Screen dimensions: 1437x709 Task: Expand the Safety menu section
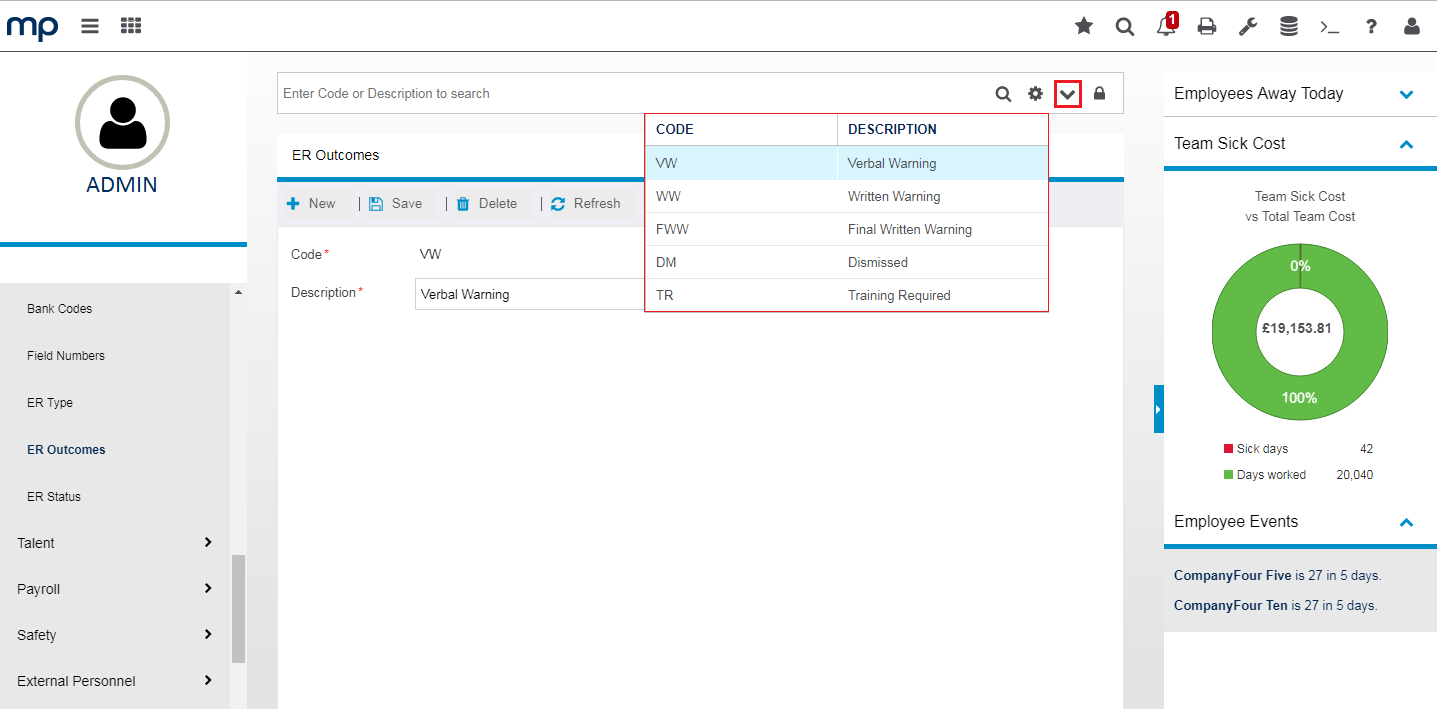tap(115, 635)
